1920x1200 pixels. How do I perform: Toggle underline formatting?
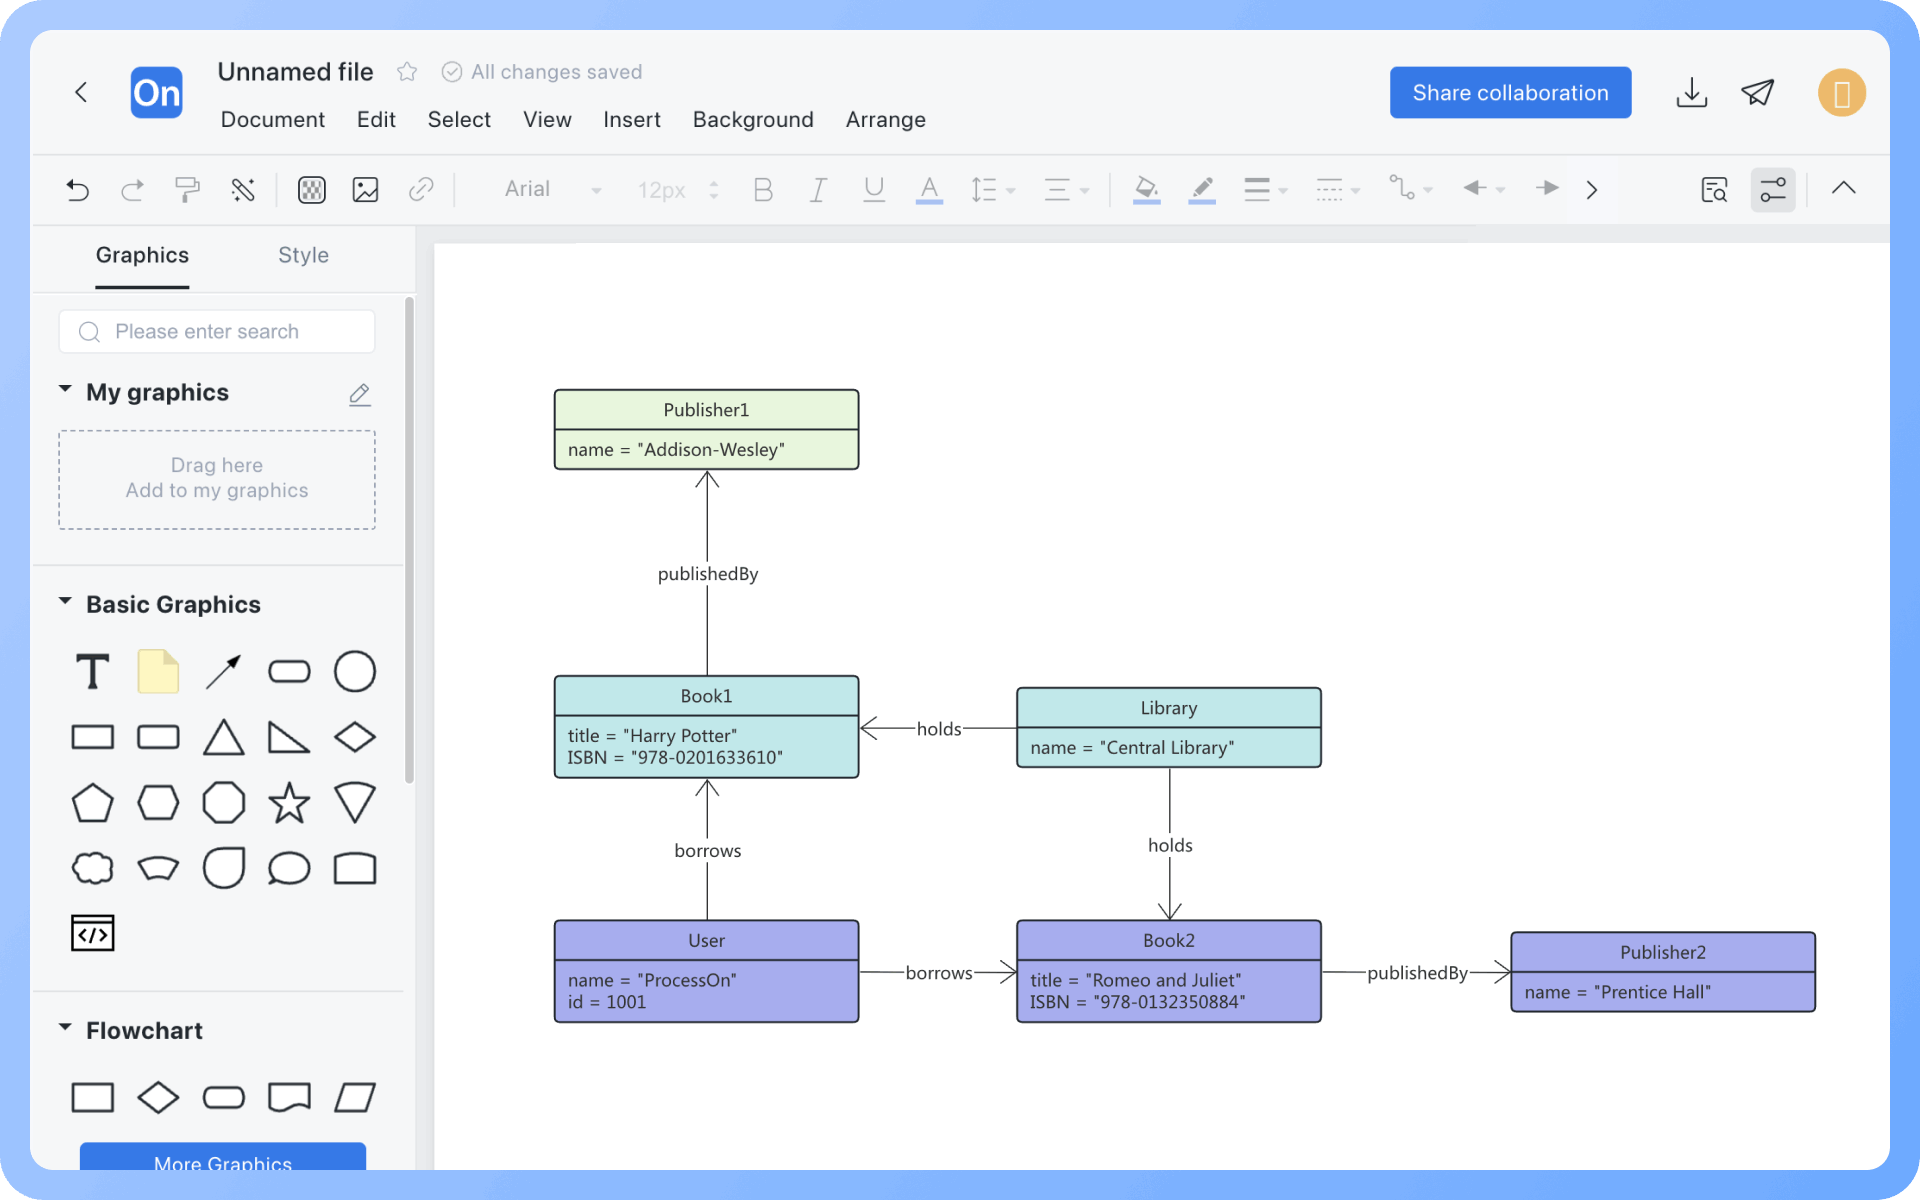click(x=874, y=189)
